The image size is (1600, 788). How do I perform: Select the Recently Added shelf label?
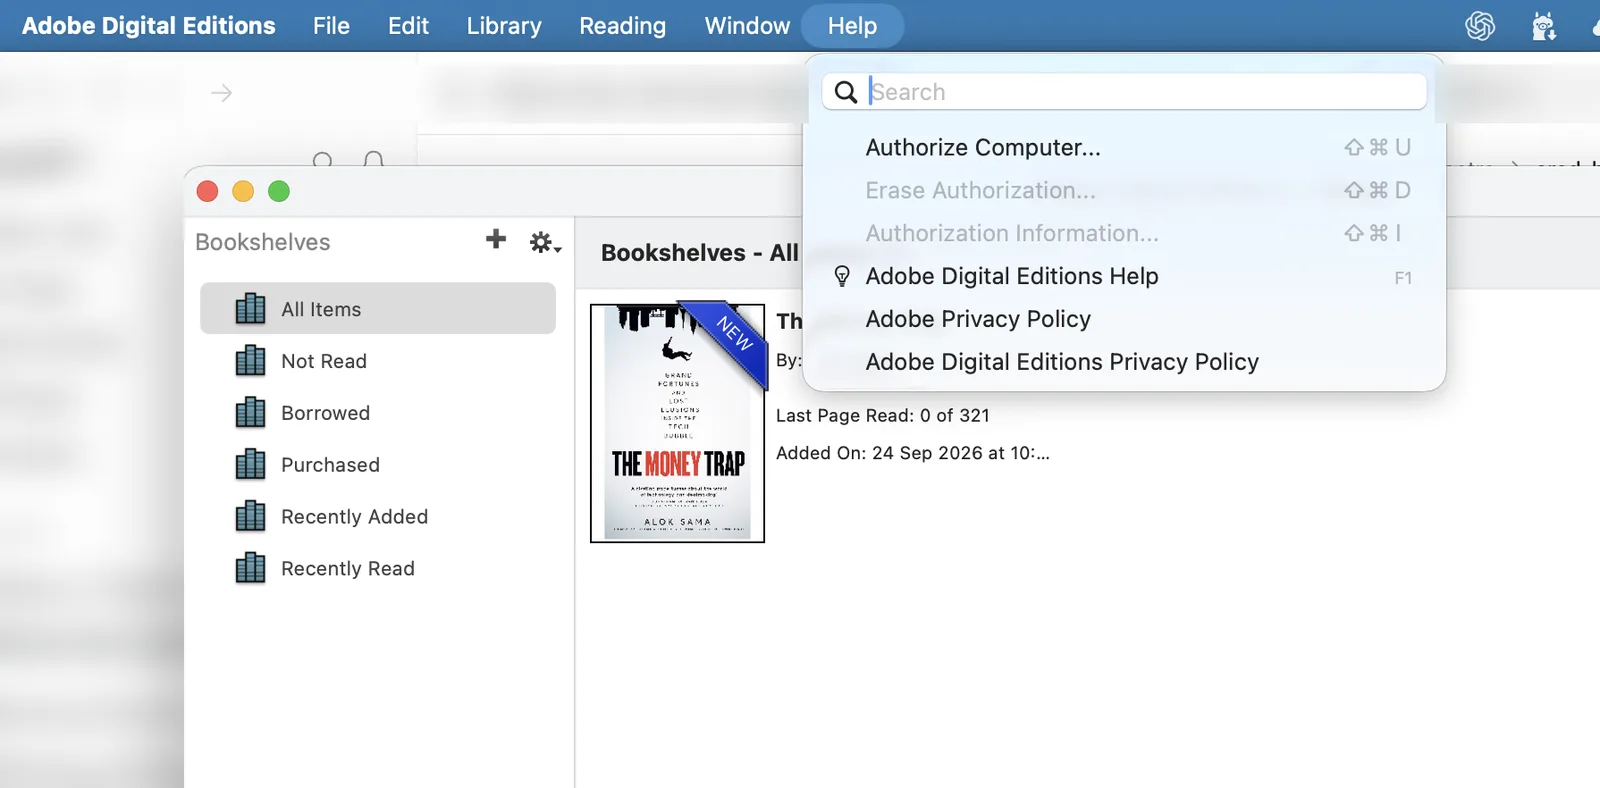point(355,517)
